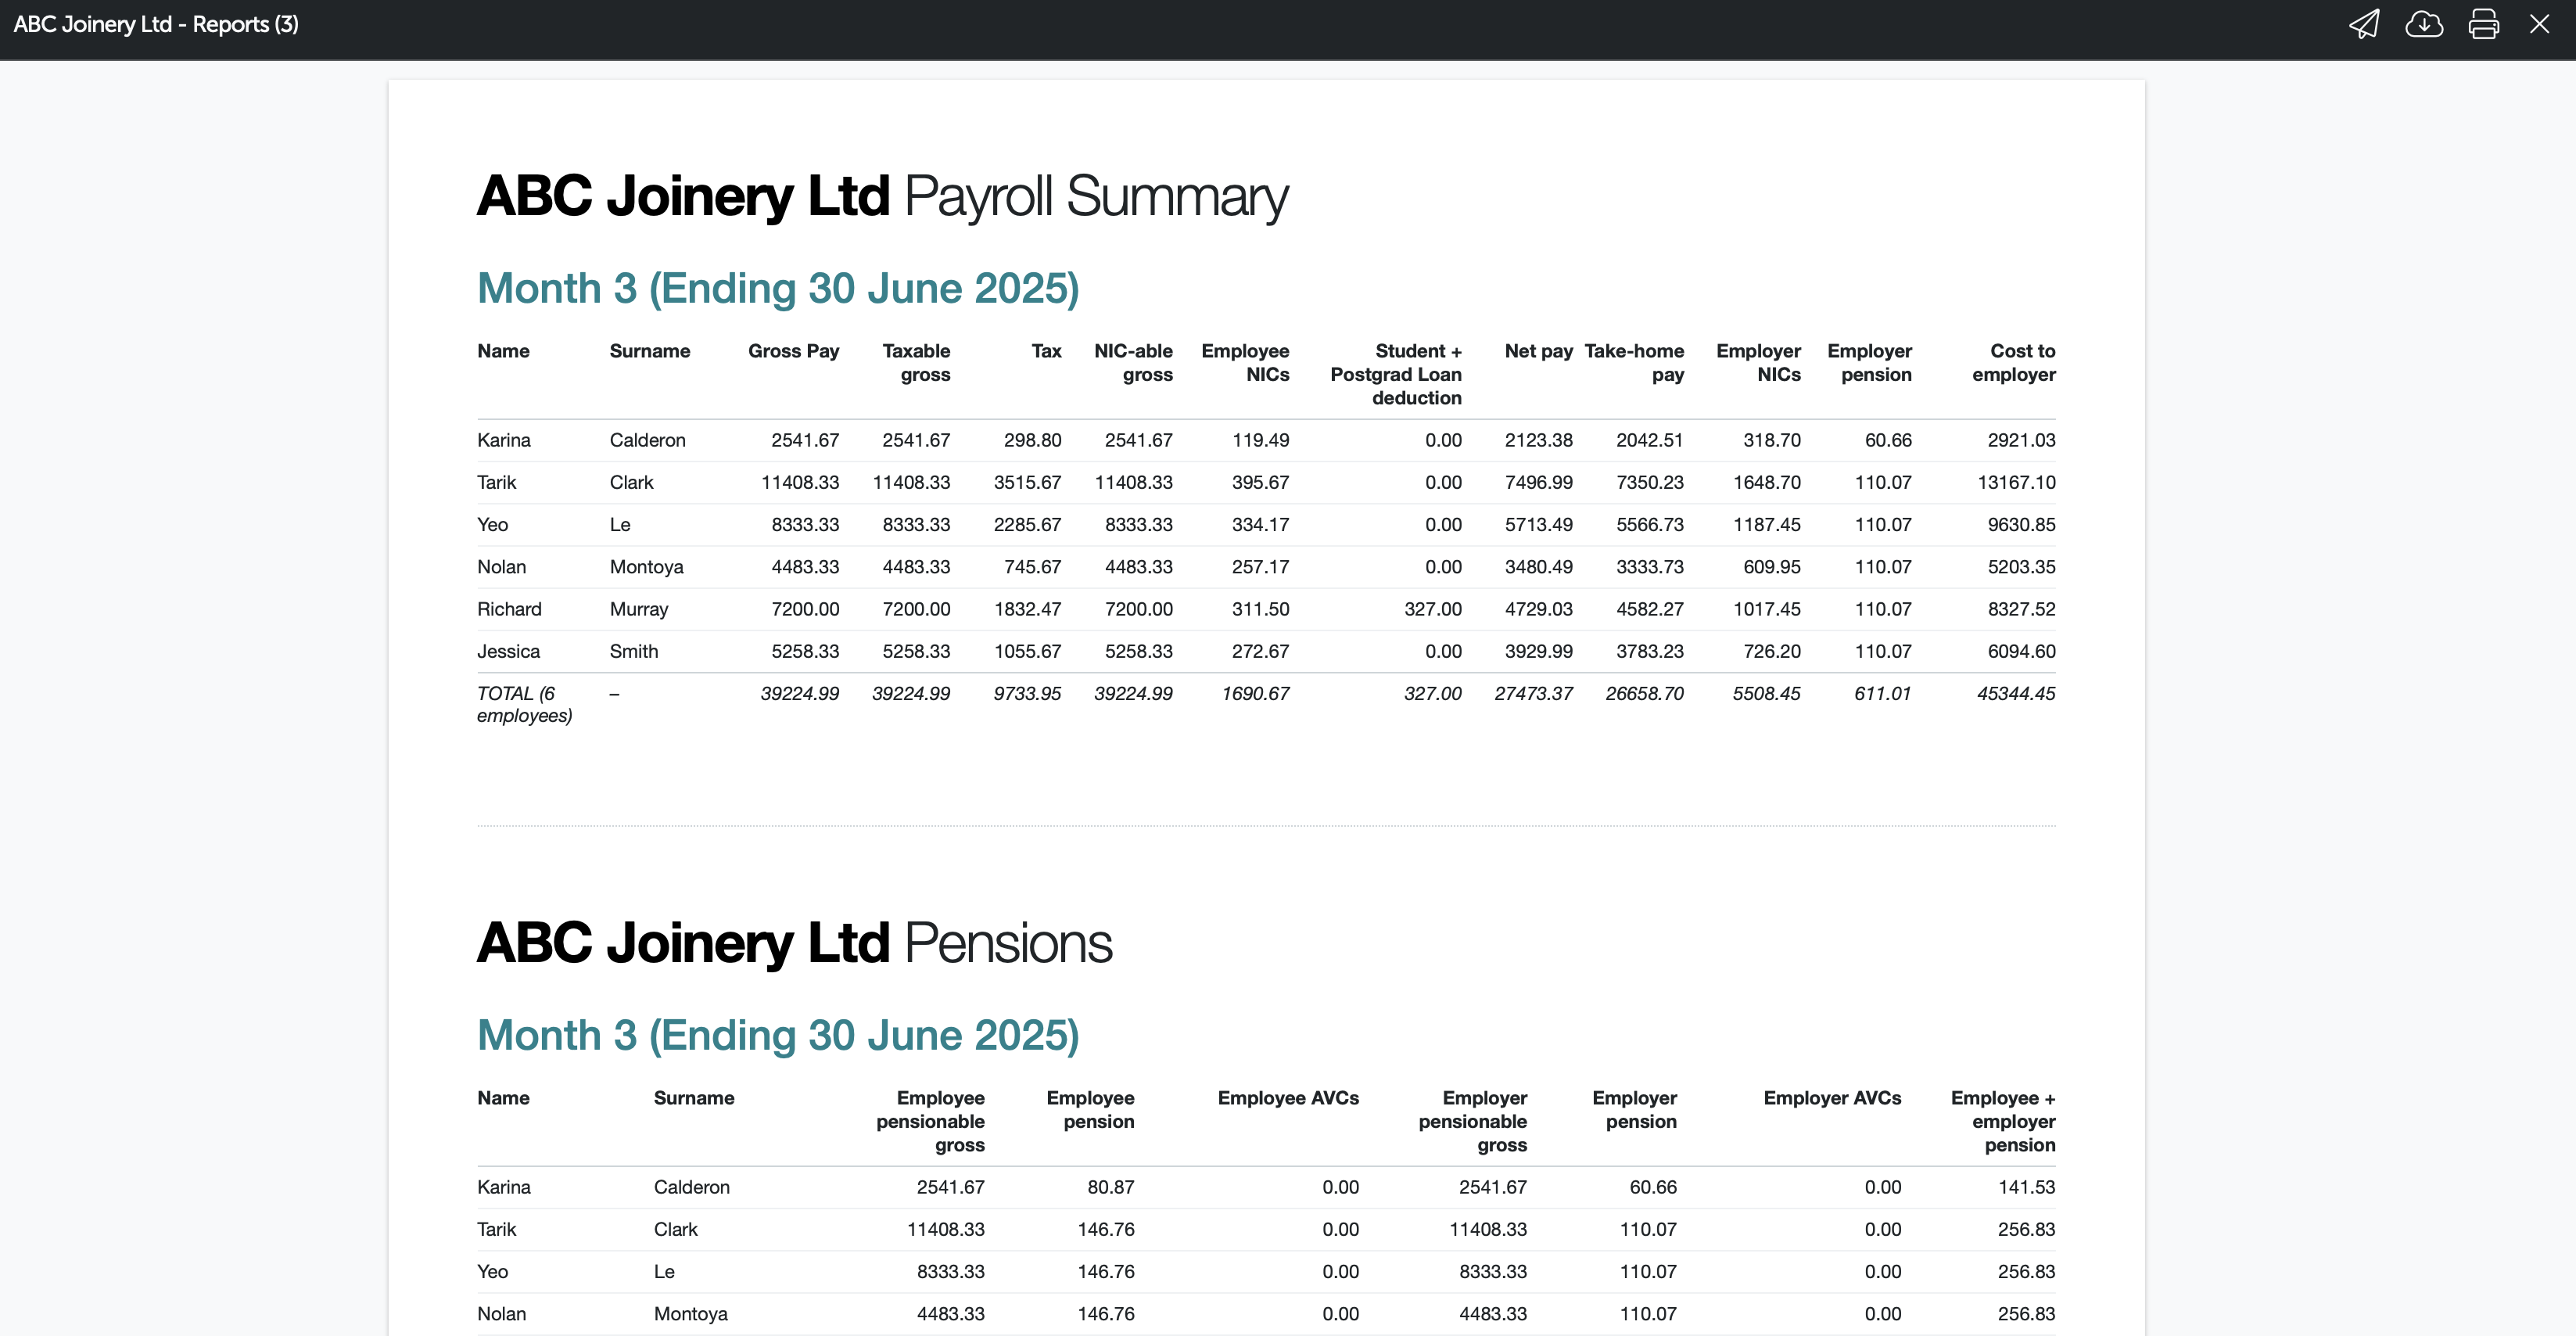Click the Take-home pay column header
2576x1336 pixels.
coord(1634,362)
